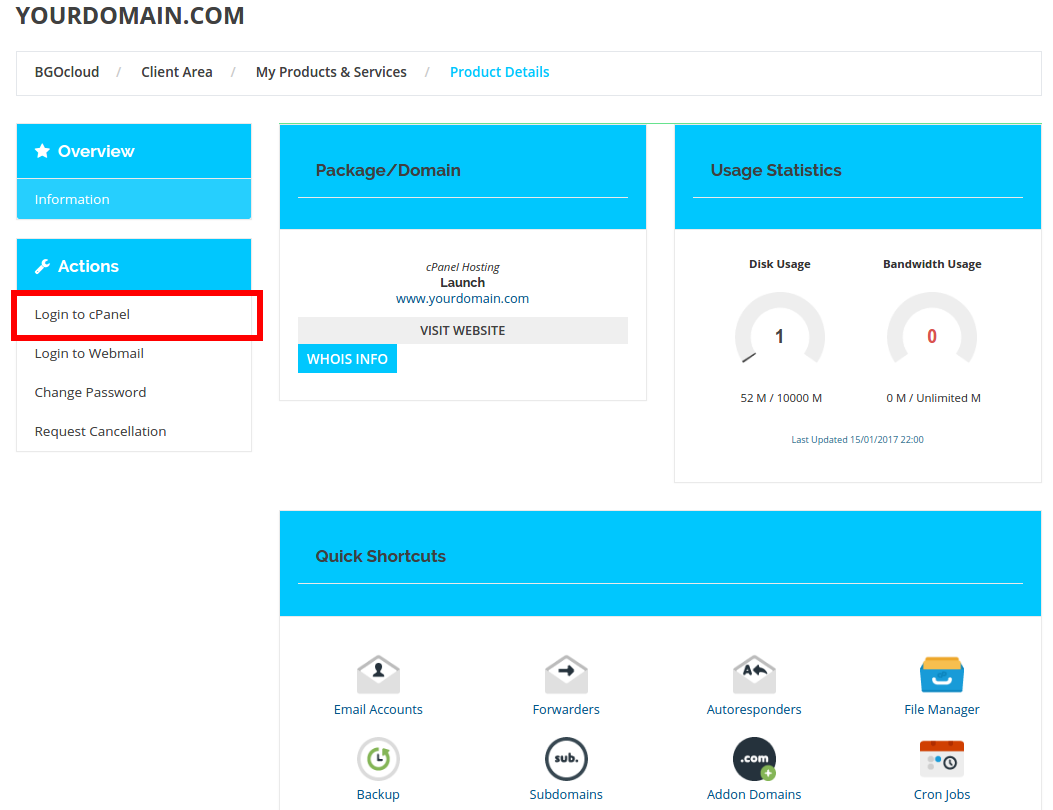Click the File Manager text link
The width and height of the screenshot is (1053, 810).
[942, 709]
